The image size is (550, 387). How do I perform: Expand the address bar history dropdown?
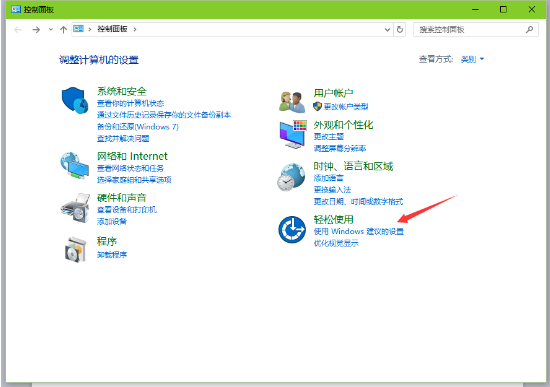click(x=387, y=29)
